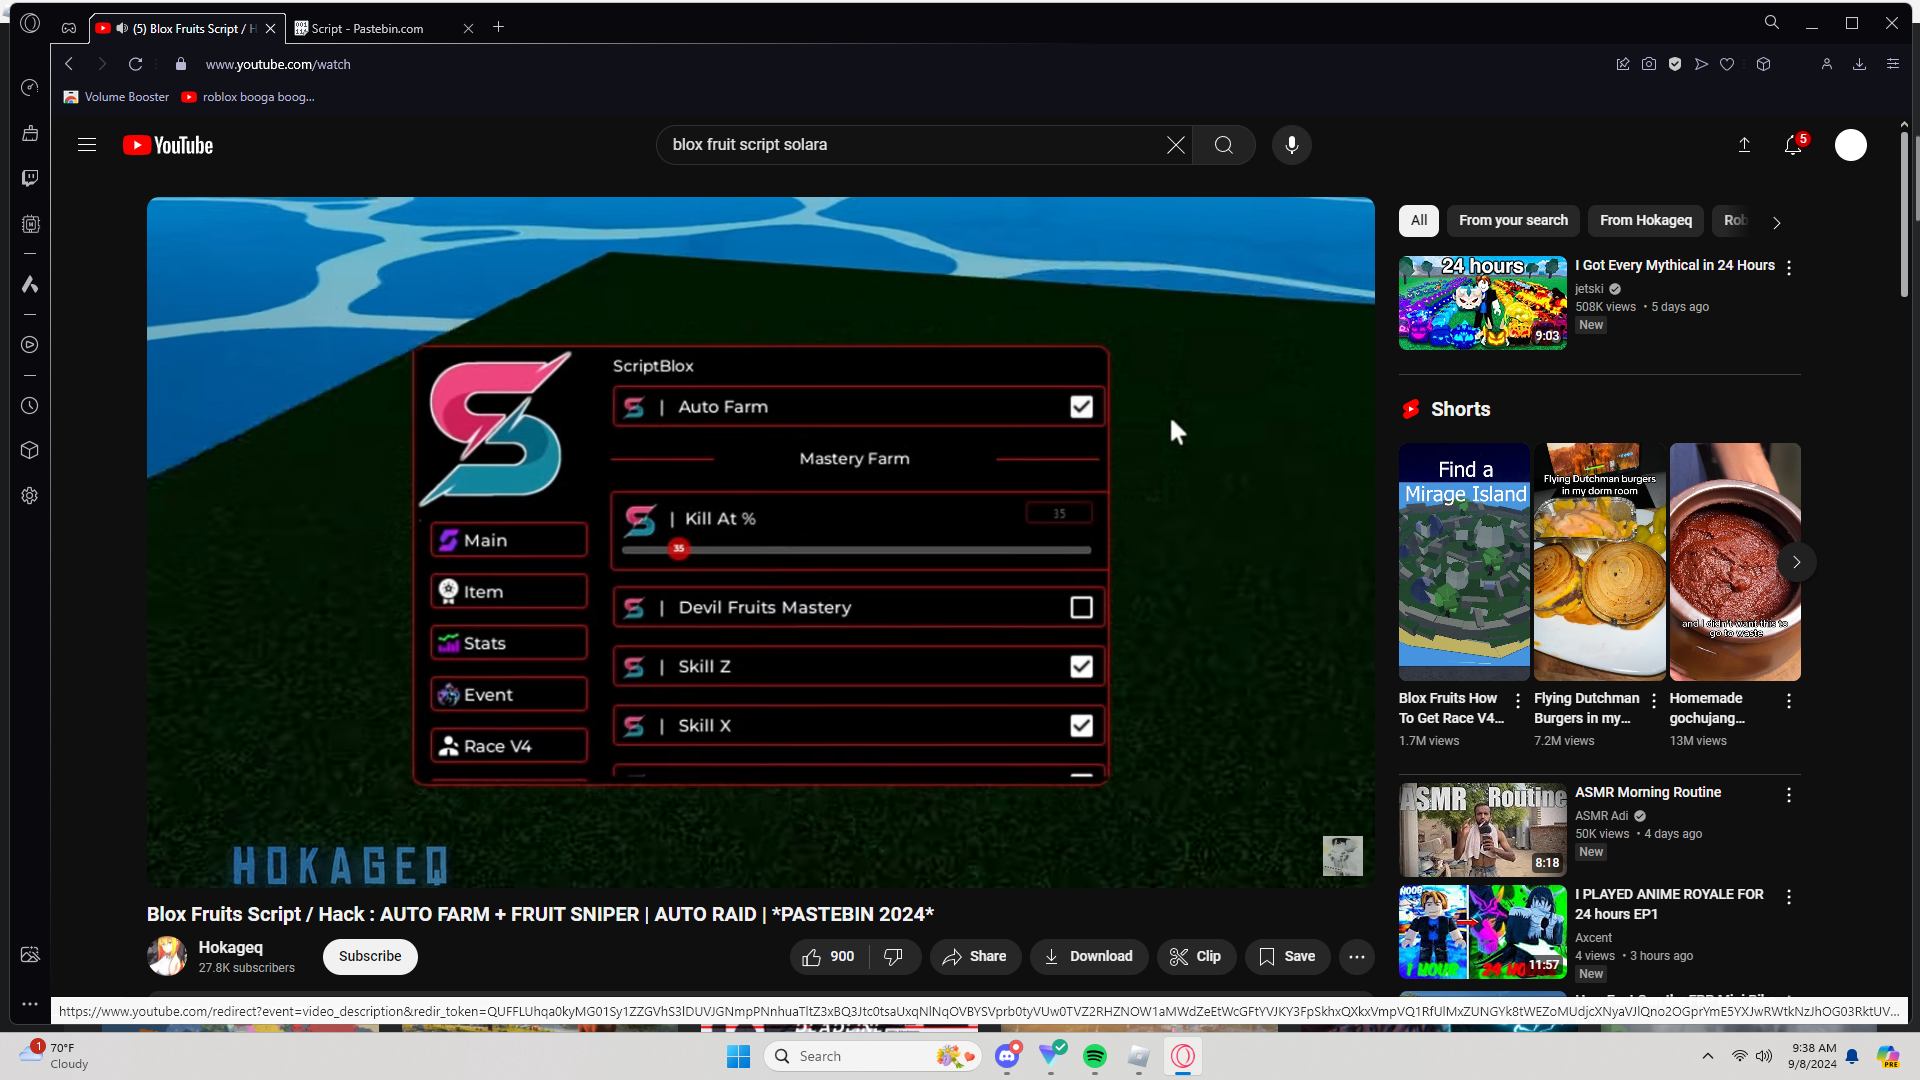
Task: Open Spotify from the taskbar
Action: [1094, 1056]
